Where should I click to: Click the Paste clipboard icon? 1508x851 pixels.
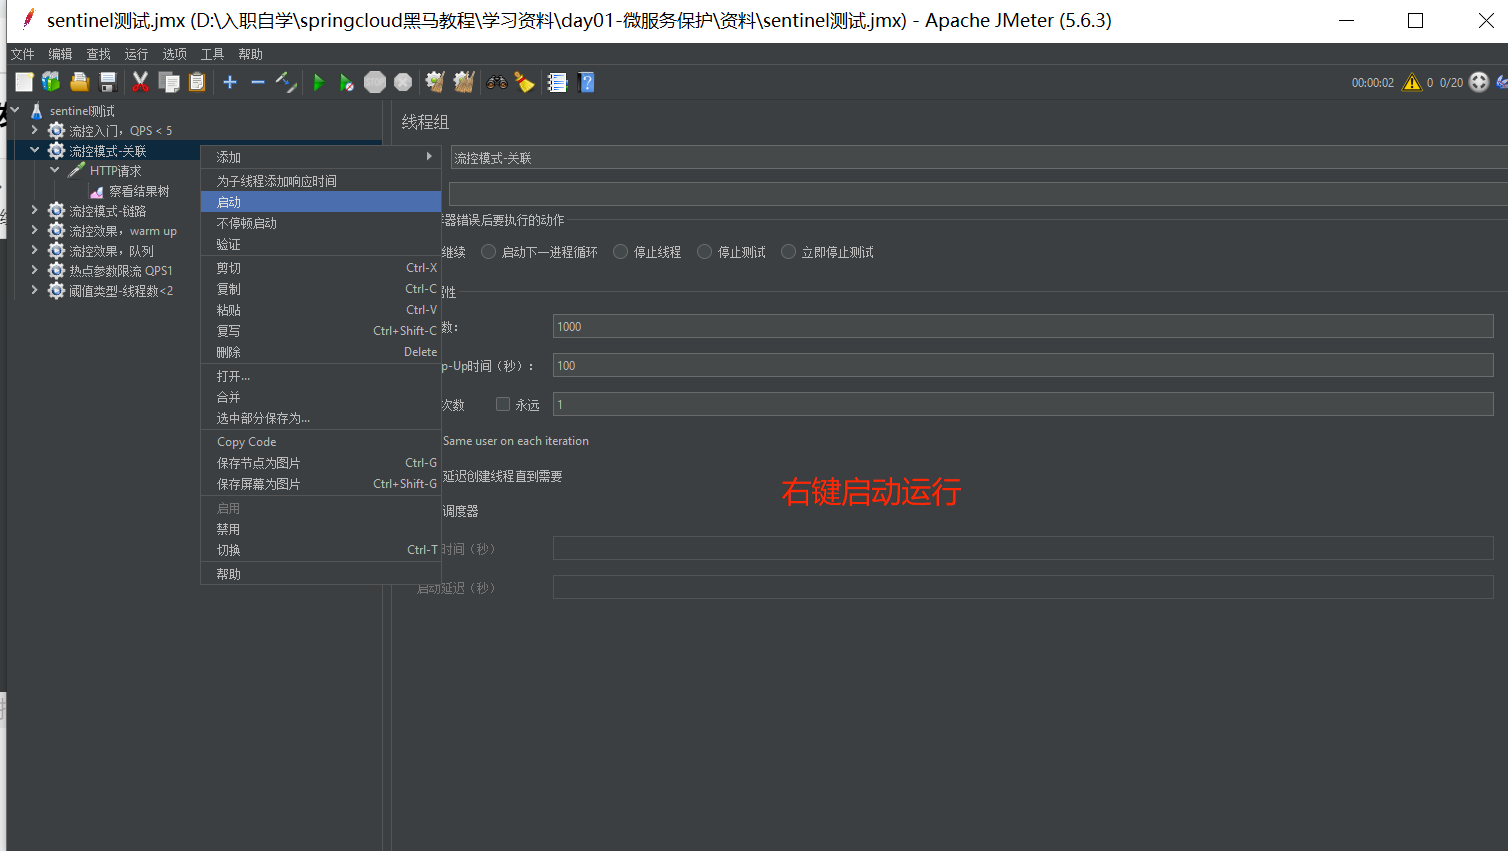[197, 82]
